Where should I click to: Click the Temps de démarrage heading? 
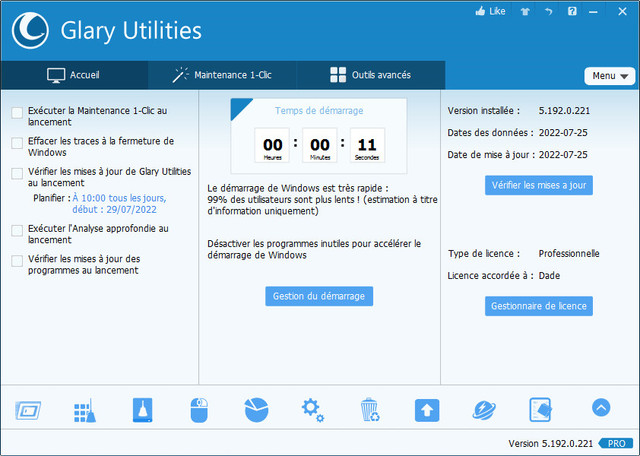pyautogui.click(x=319, y=111)
